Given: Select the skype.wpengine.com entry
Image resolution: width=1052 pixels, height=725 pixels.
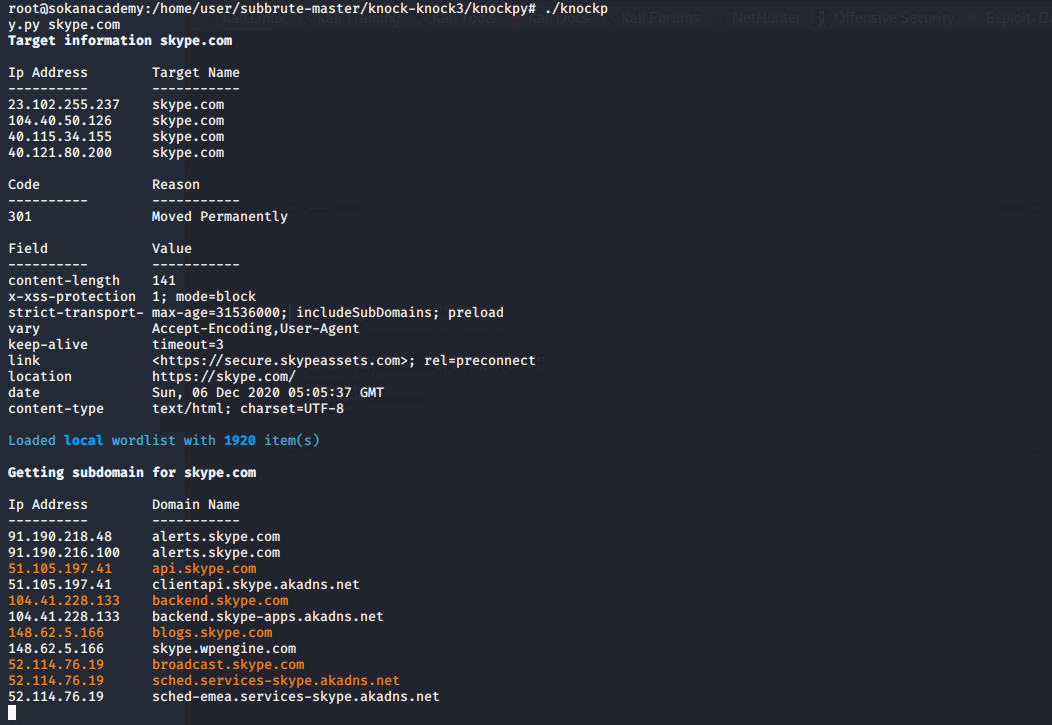Looking at the screenshot, I should click(224, 649).
